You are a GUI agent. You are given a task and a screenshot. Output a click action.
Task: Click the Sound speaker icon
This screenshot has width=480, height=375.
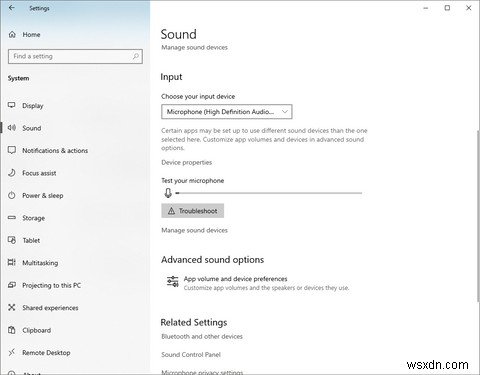12,128
